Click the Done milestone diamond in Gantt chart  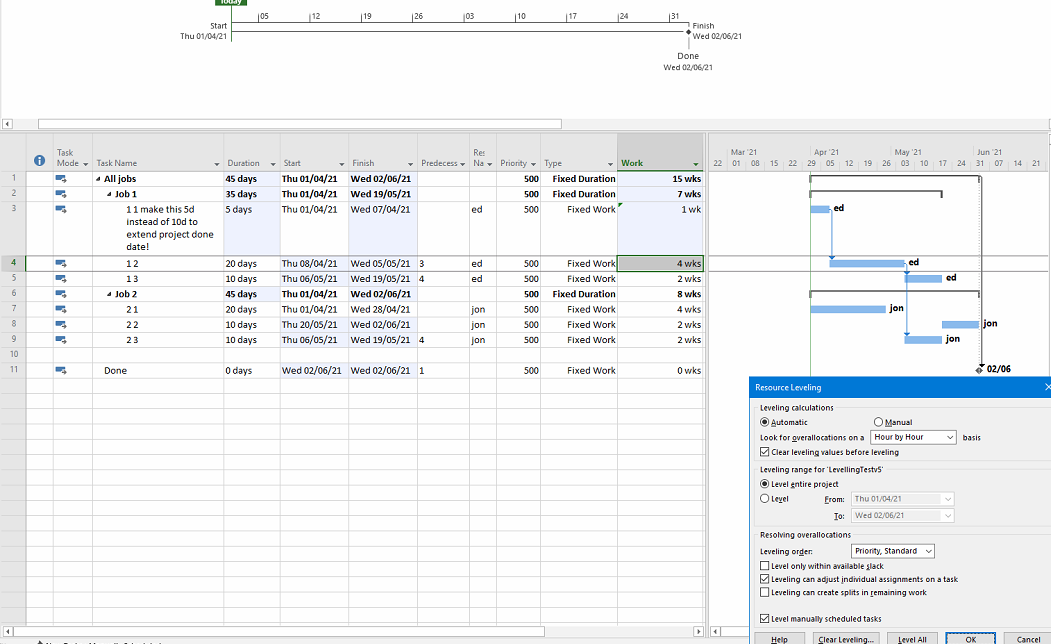[979, 369]
